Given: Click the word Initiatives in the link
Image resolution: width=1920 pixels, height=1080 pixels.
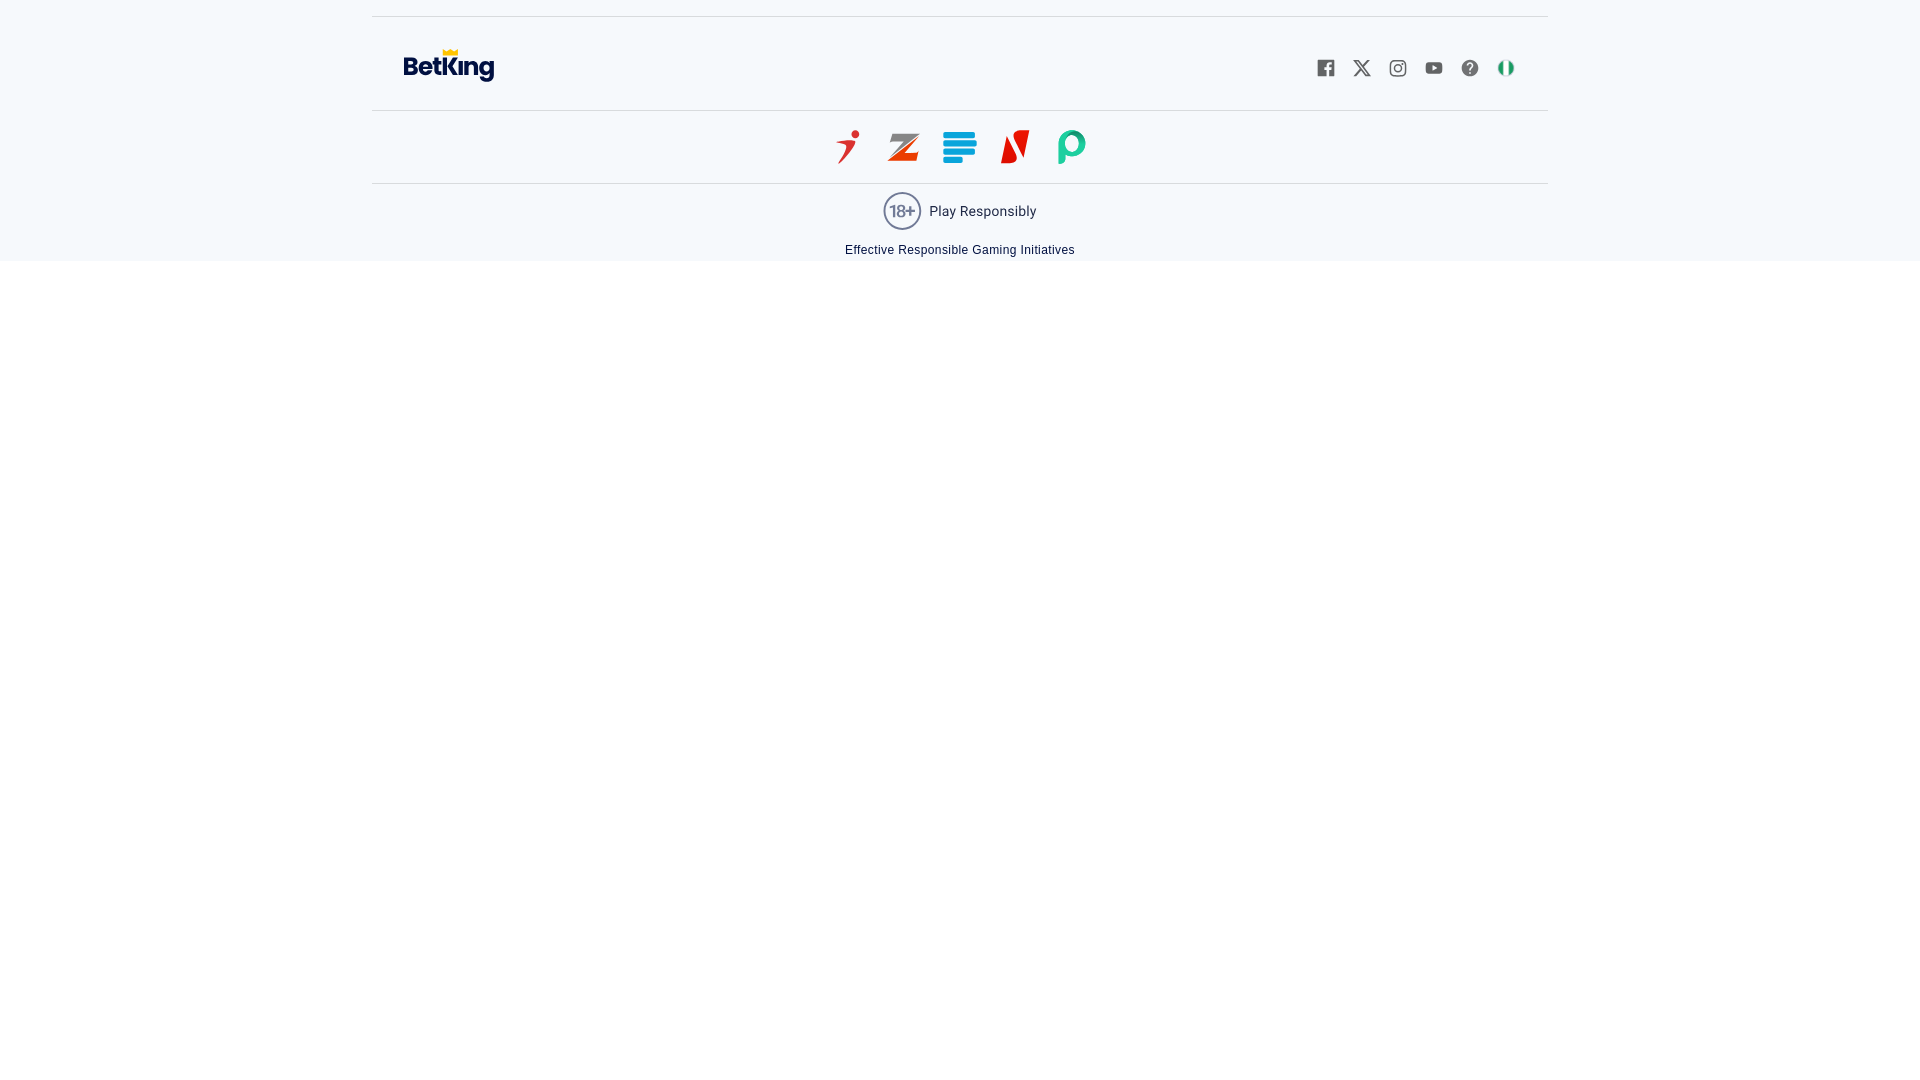Looking at the screenshot, I should pyautogui.click(x=1047, y=250).
